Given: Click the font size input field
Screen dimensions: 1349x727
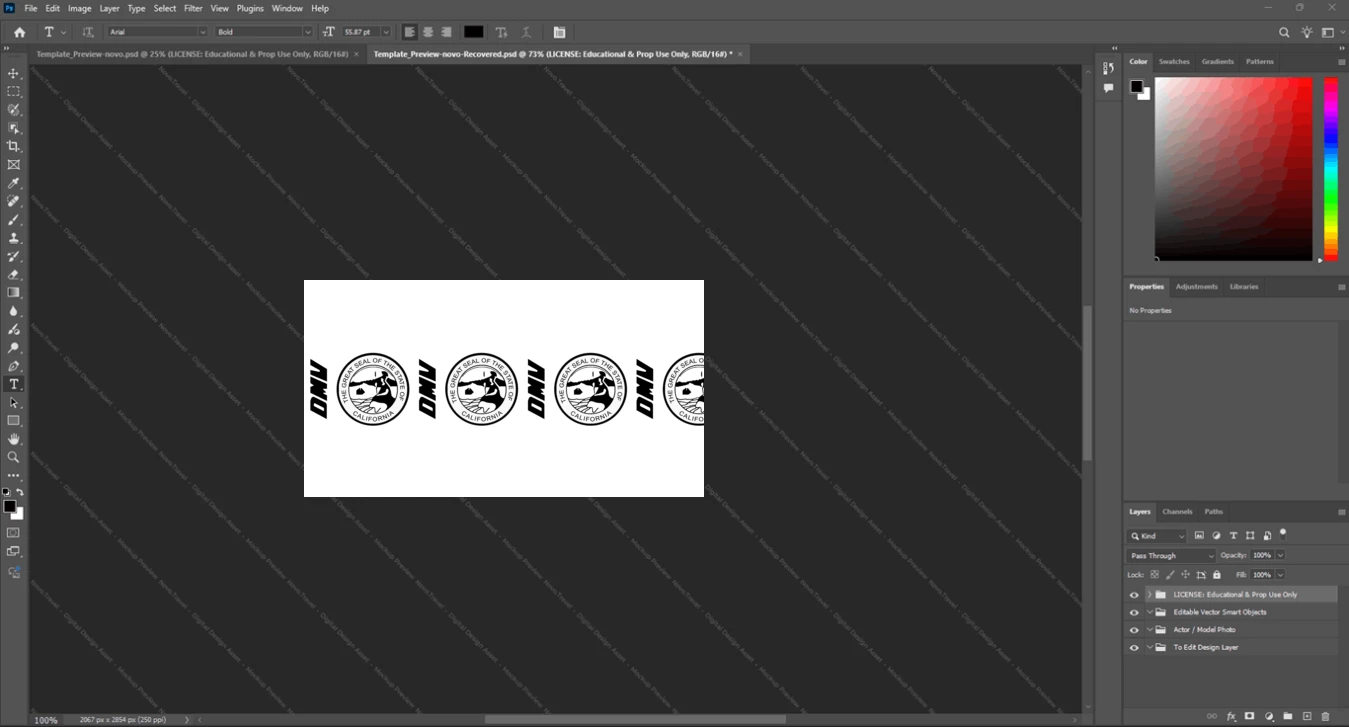Looking at the screenshot, I should (361, 32).
